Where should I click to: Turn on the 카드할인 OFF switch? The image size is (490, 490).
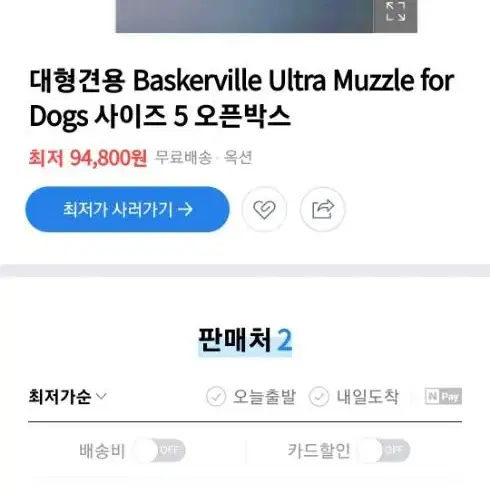[384, 451]
